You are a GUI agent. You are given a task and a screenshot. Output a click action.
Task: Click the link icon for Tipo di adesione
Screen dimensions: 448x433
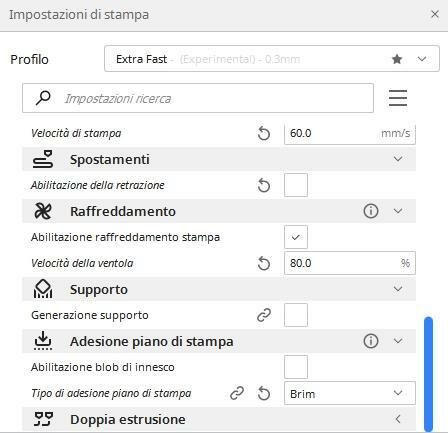point(237,393)
